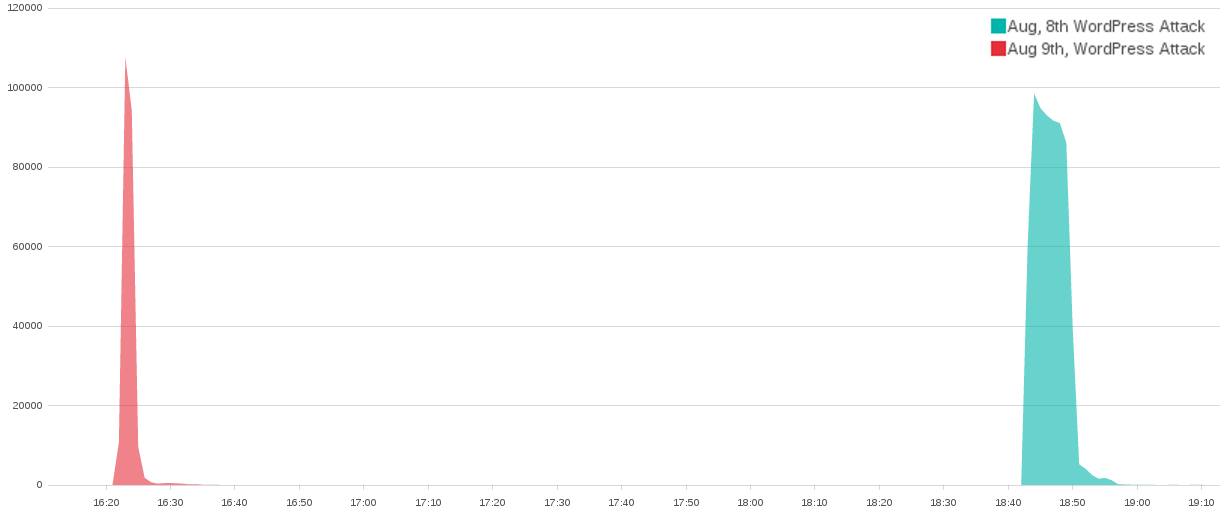Select the 40000 y-axis value label
Screen dimensions: 1220x515
[x=30, y=326]
